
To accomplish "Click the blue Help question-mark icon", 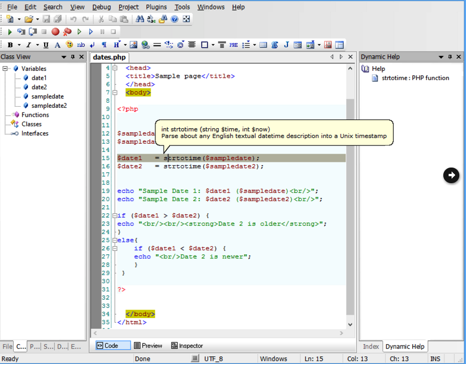I will (174, 19).
